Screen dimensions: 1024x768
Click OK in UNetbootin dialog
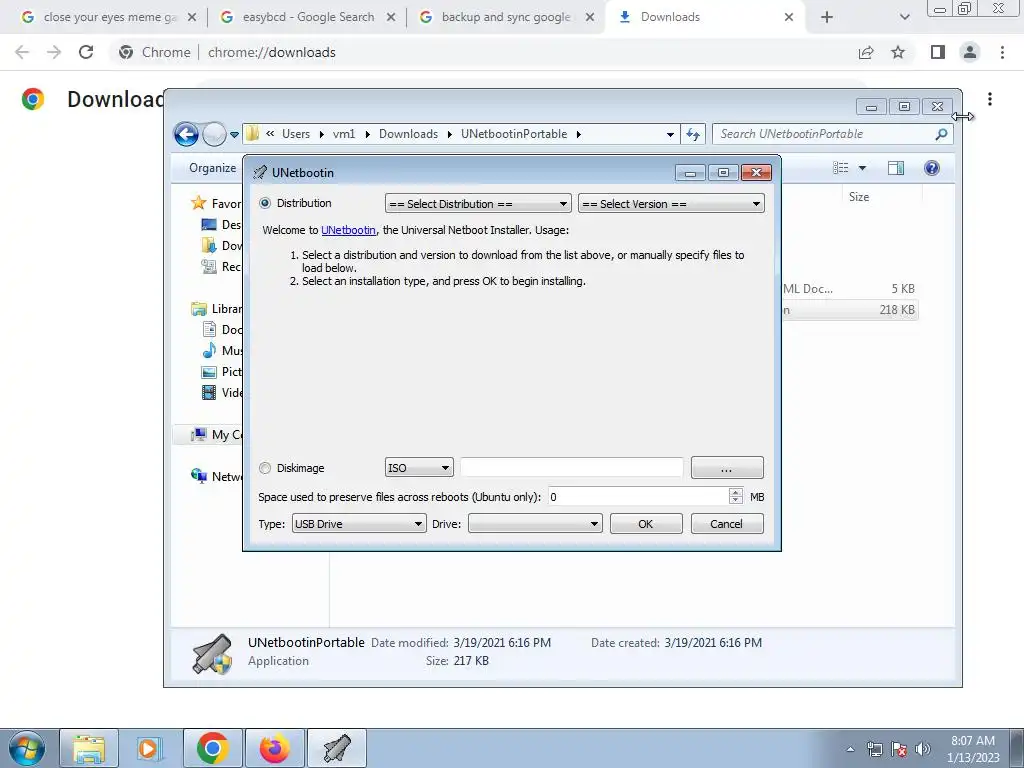[646, 524]
